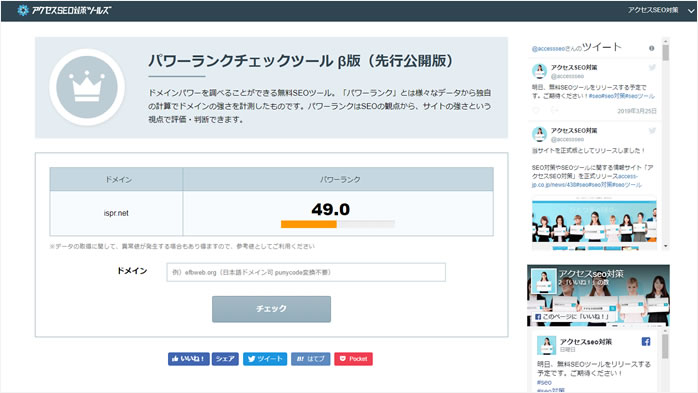Like the first tweet heart icon

(536, 110)
